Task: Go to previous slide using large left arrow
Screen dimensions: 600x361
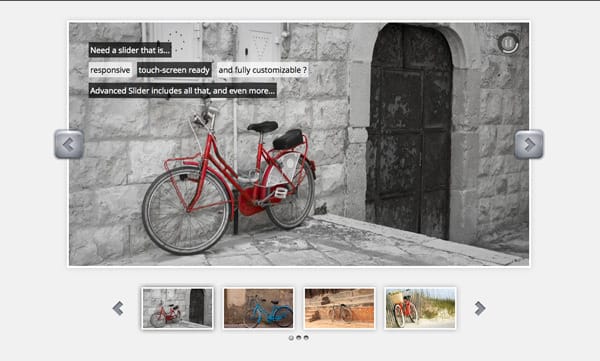Action: pos(69,144)
